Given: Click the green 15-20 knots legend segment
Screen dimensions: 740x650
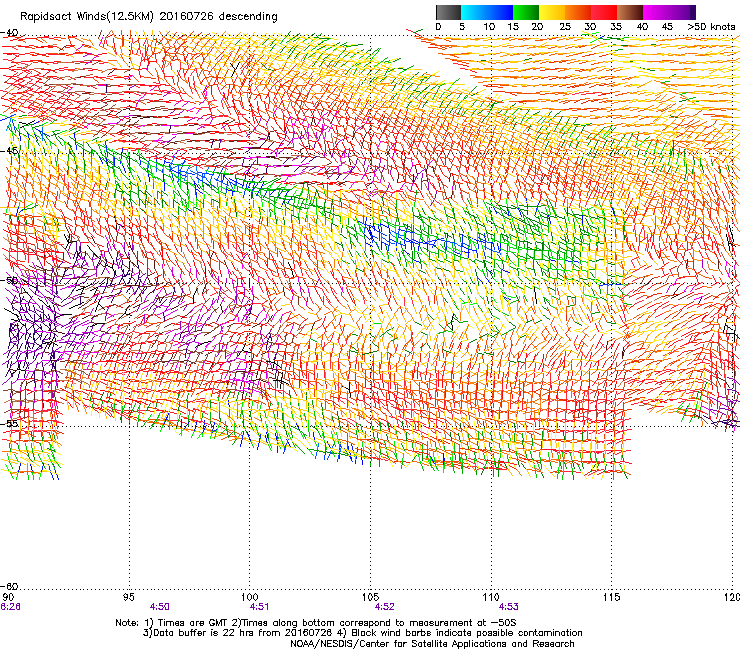Looking at the screenshot, I should (526, 12).
